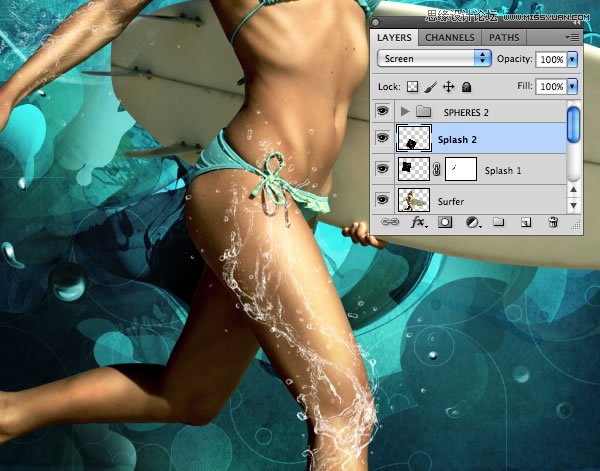600x471 pixels.
Task: Select the Splash 1 layer thumbnail
Action: tap(414, 169)
